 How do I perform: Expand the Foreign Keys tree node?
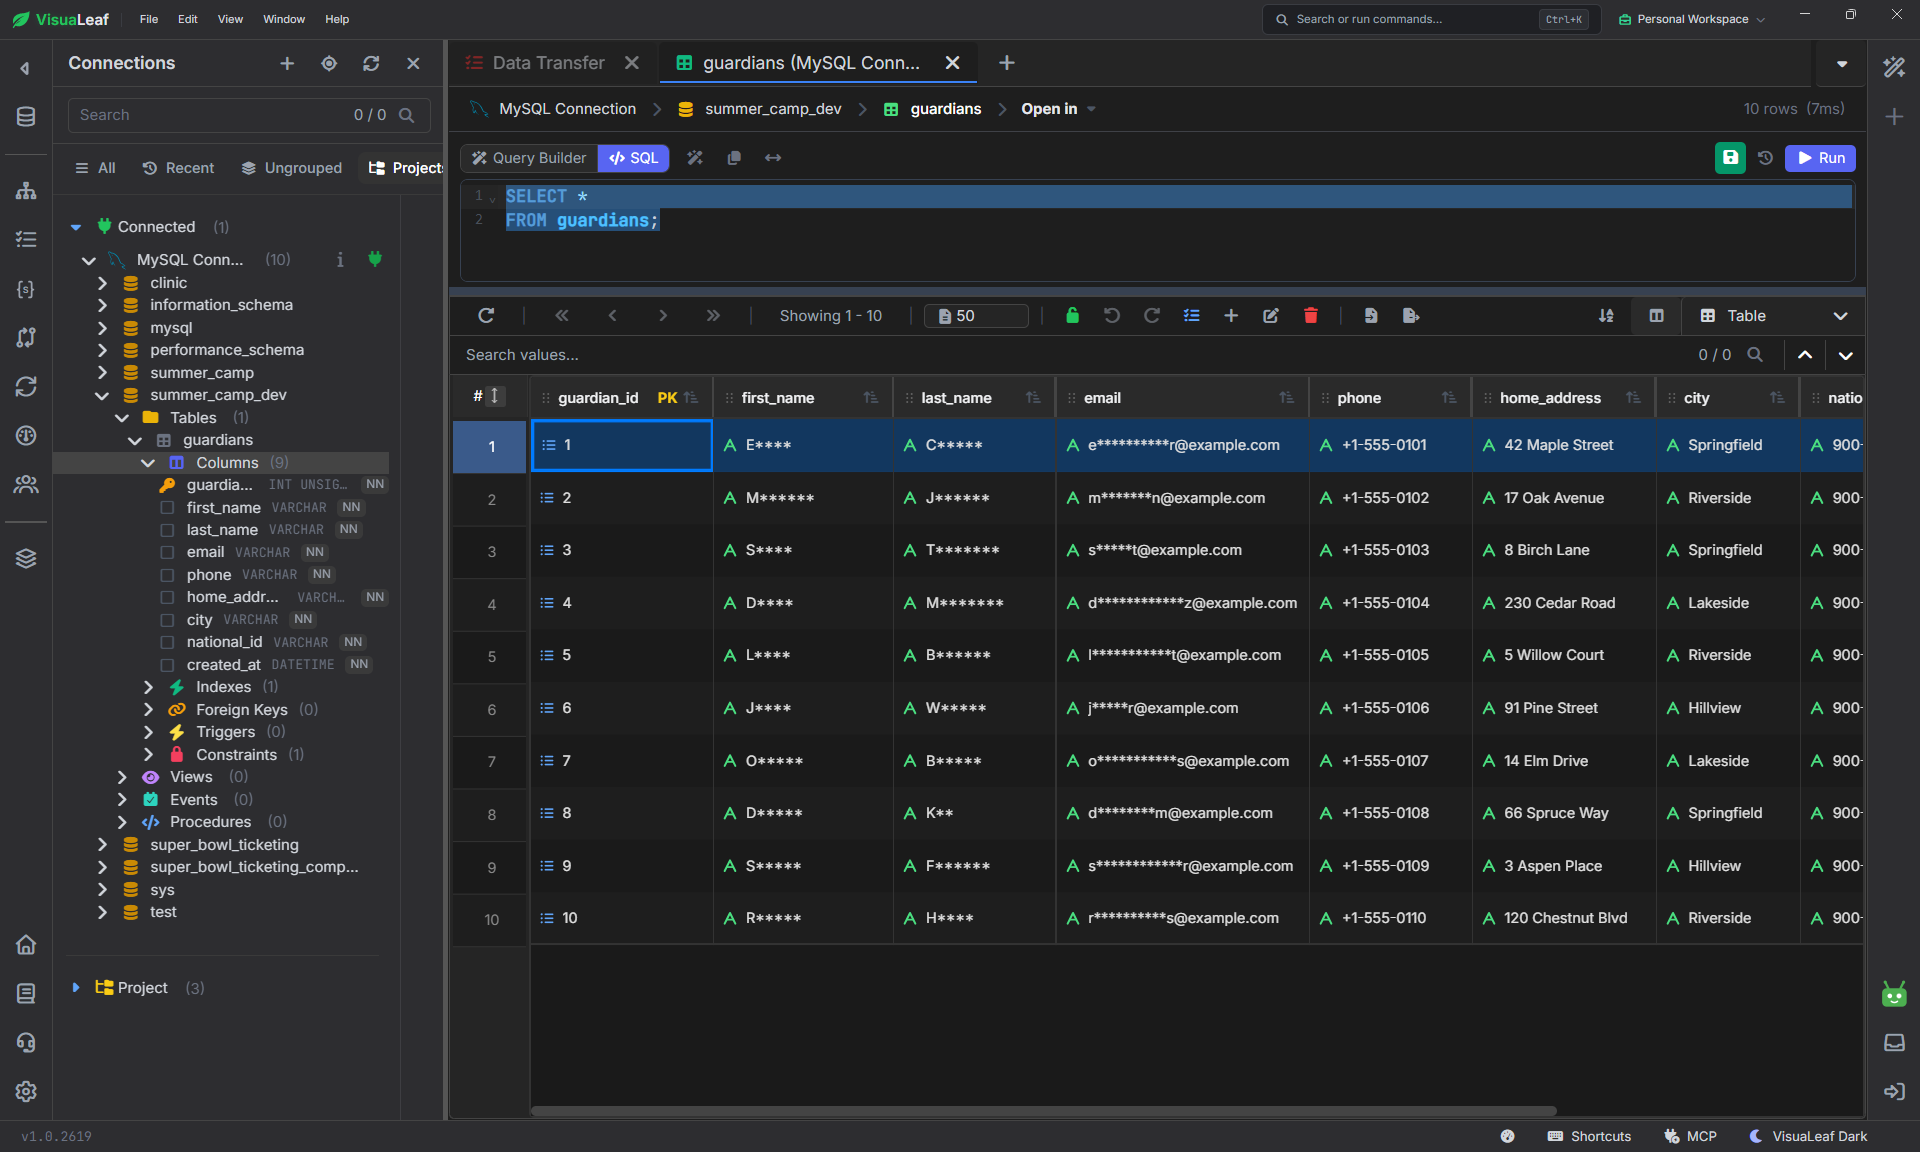(148, 710)
